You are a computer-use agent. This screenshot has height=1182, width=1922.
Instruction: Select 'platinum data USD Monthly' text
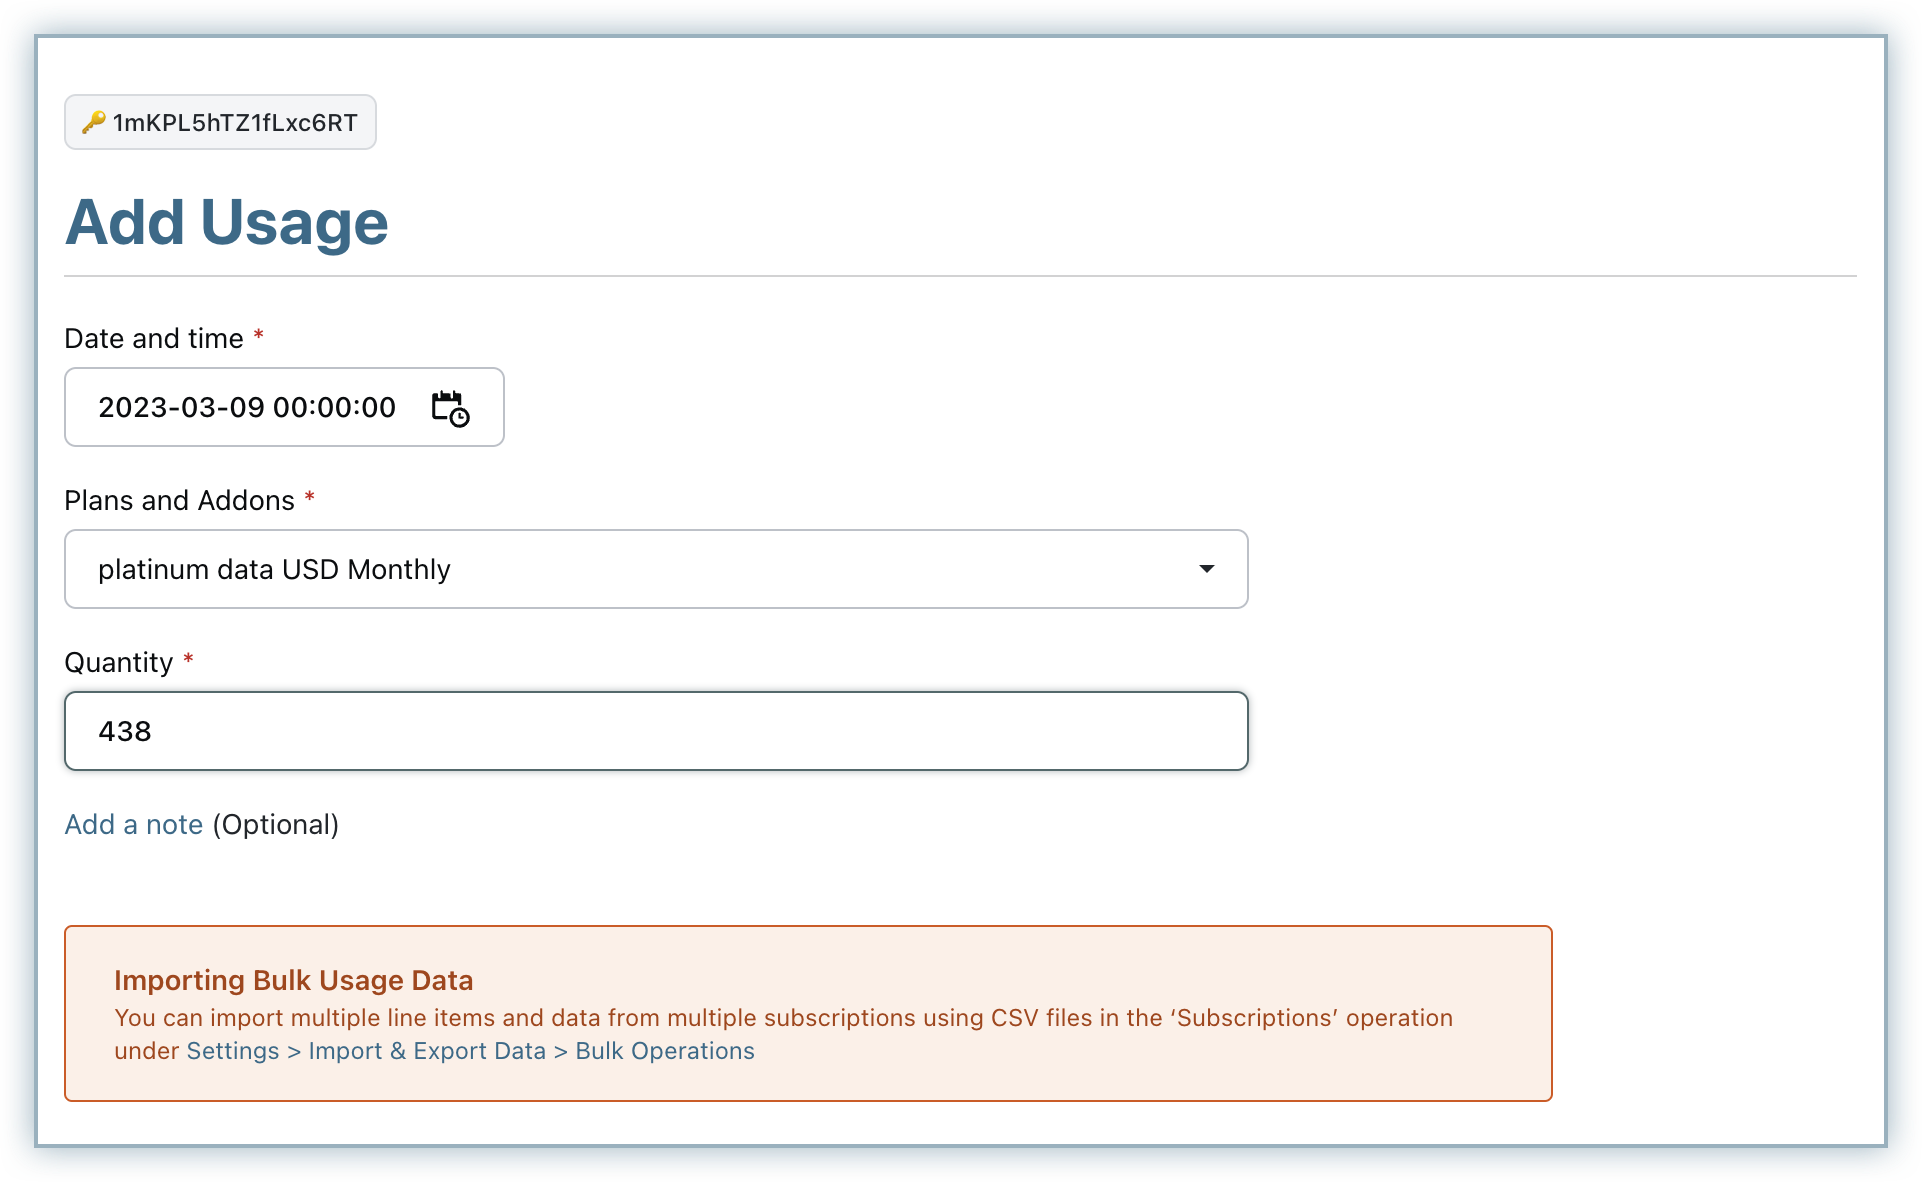coord(274,569)
